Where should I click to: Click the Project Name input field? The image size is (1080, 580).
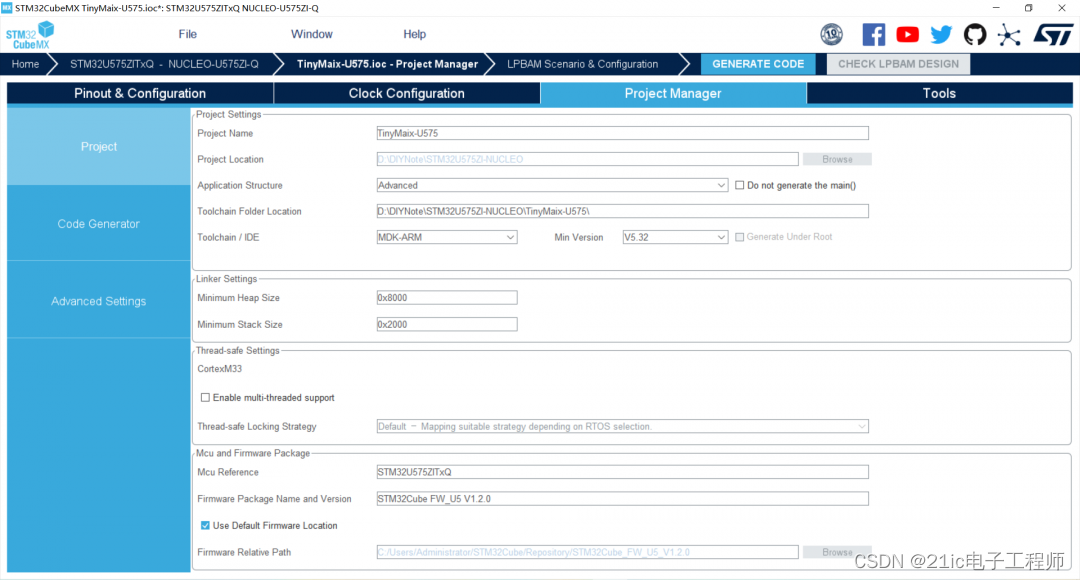622,133
